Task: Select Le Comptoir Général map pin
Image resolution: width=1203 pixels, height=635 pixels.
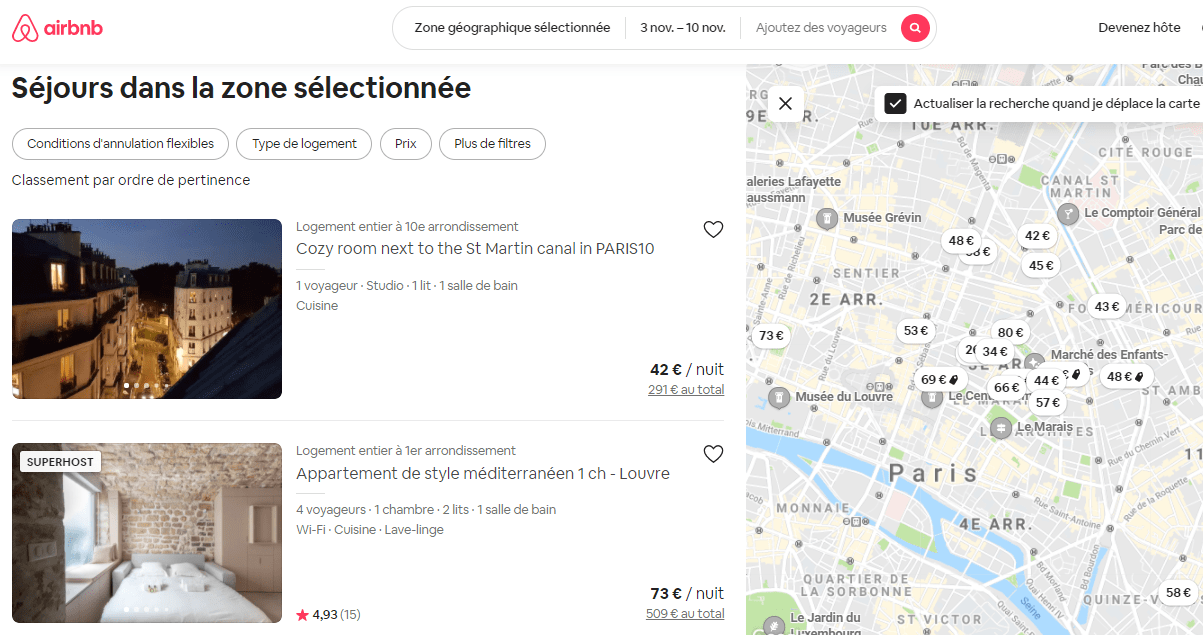Action: 1068,213
